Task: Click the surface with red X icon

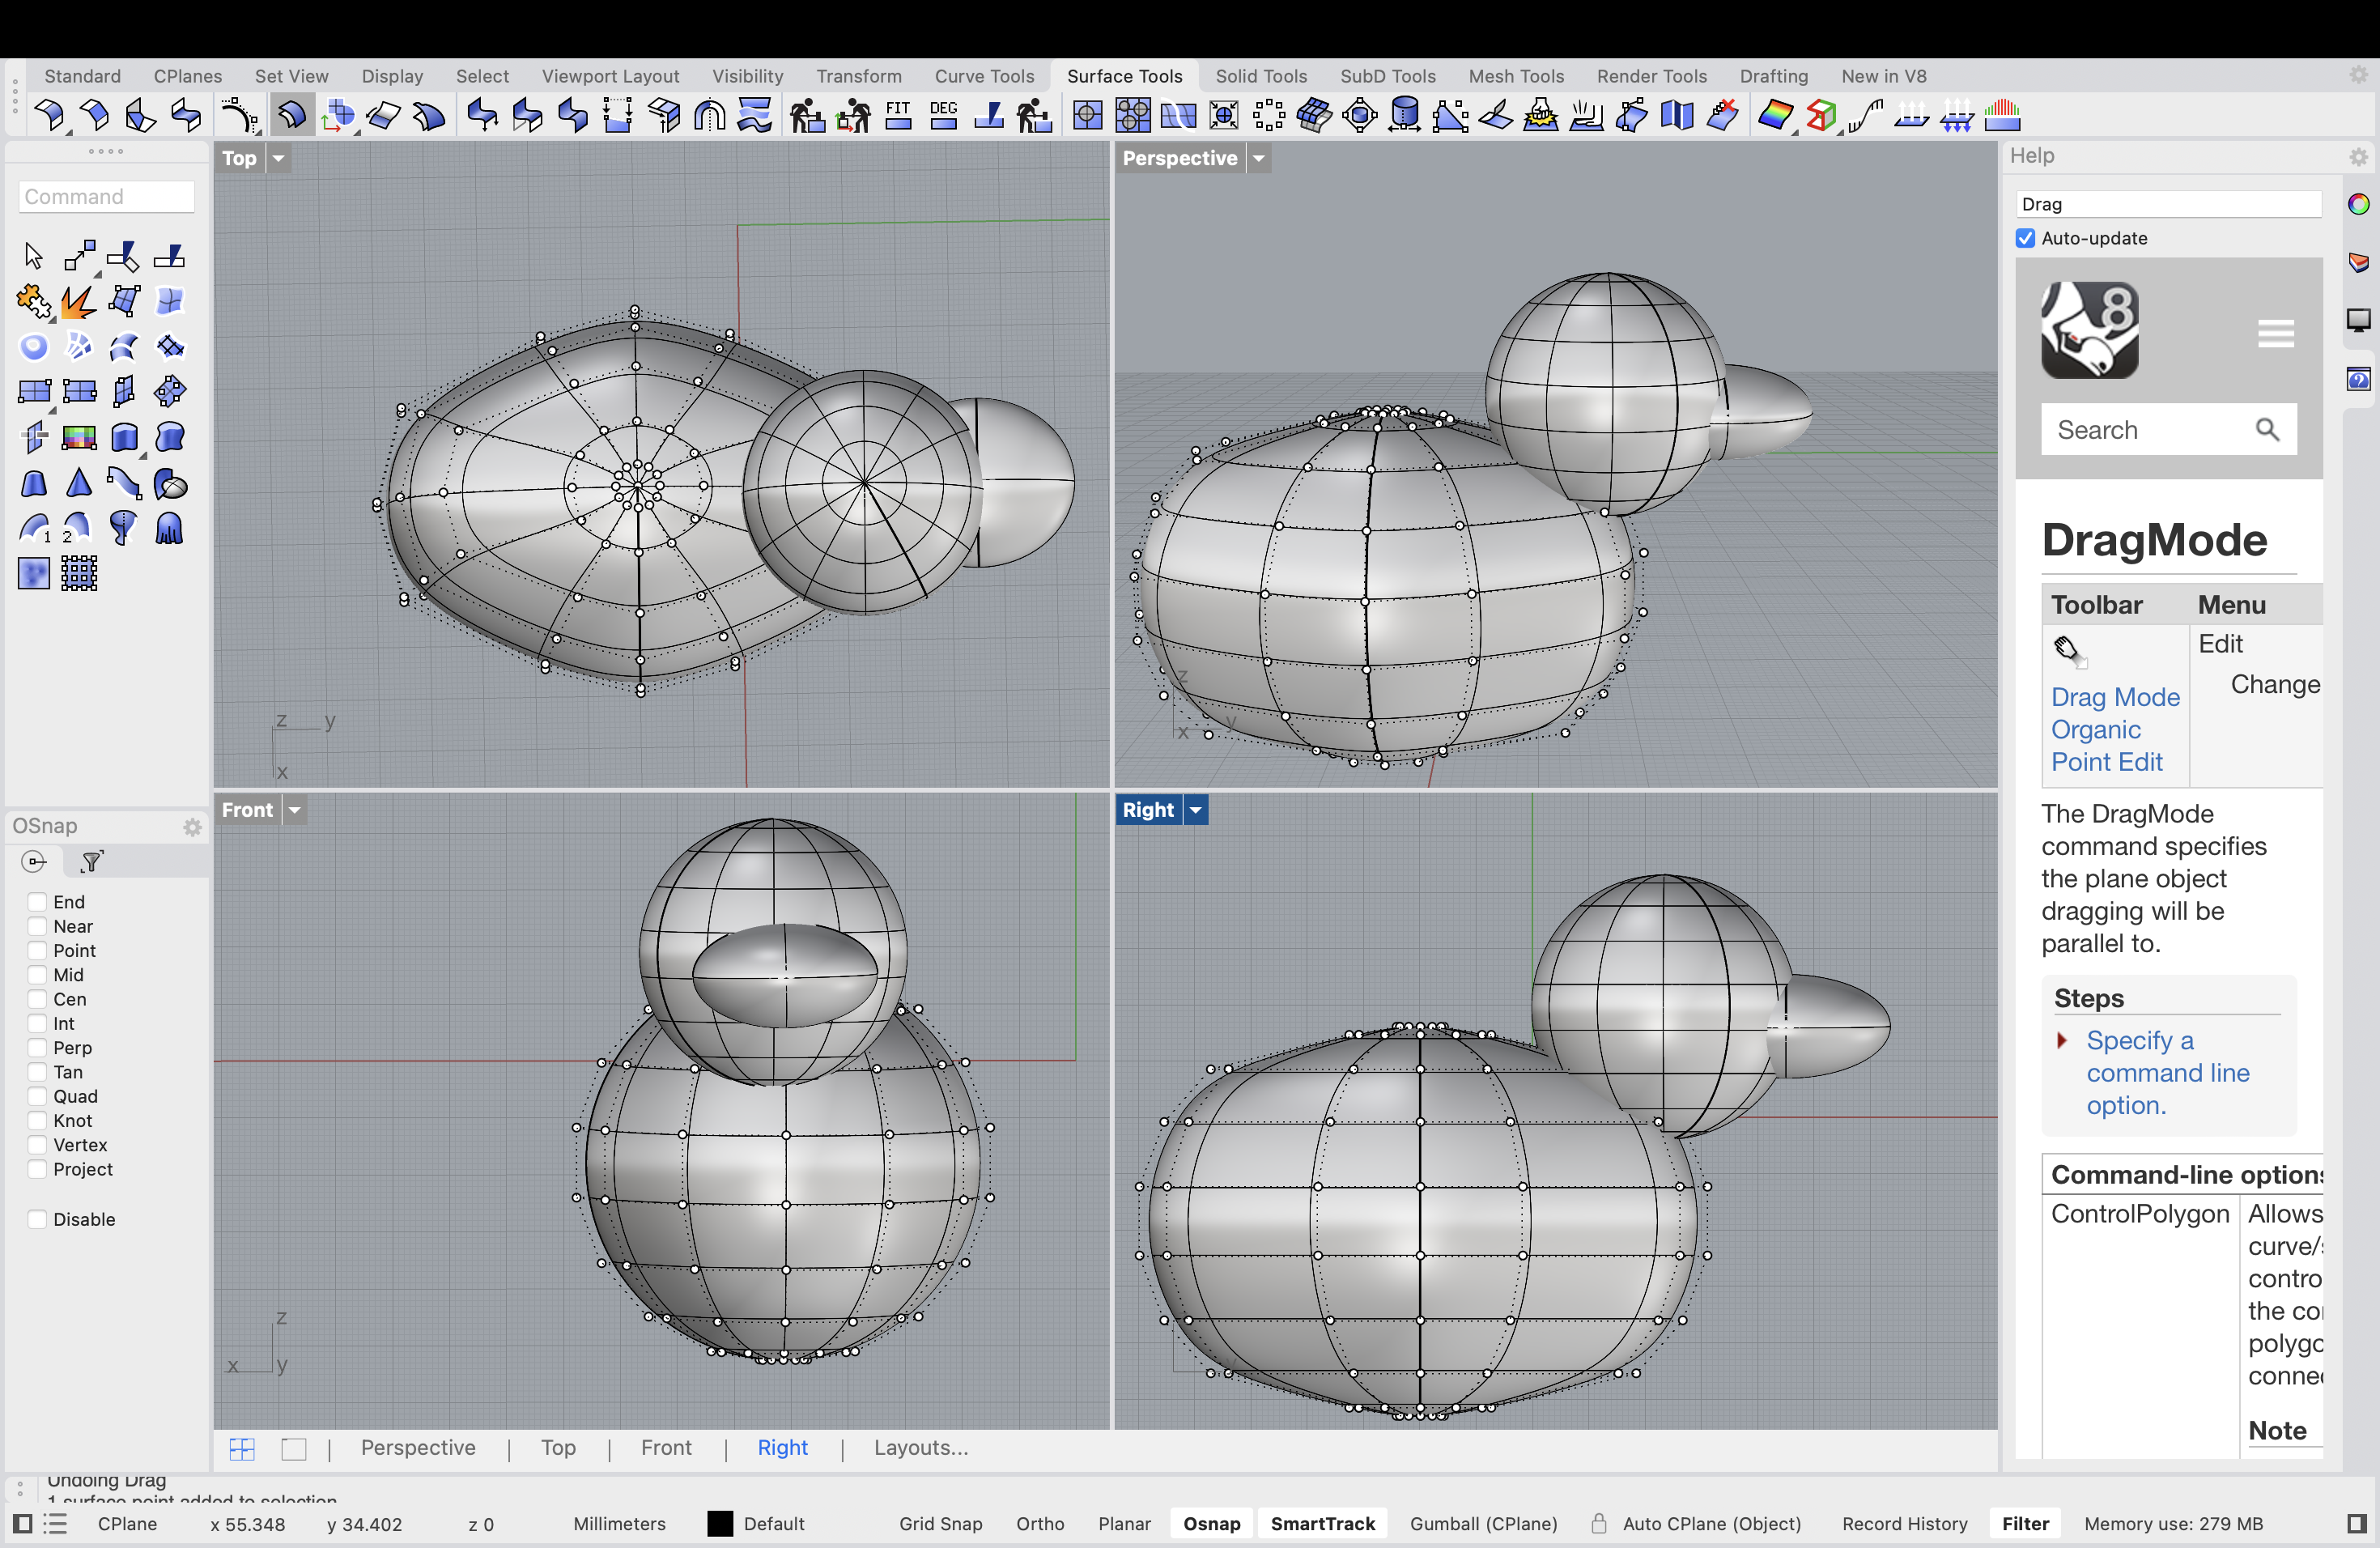Action: coord(1722,116)
